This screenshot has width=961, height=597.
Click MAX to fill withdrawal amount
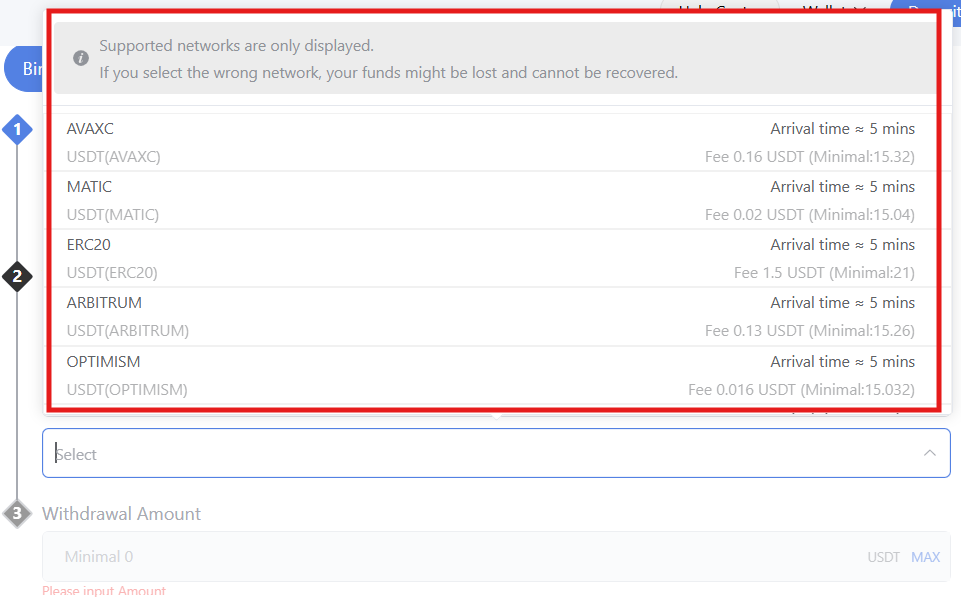click(x=925, y=557)
